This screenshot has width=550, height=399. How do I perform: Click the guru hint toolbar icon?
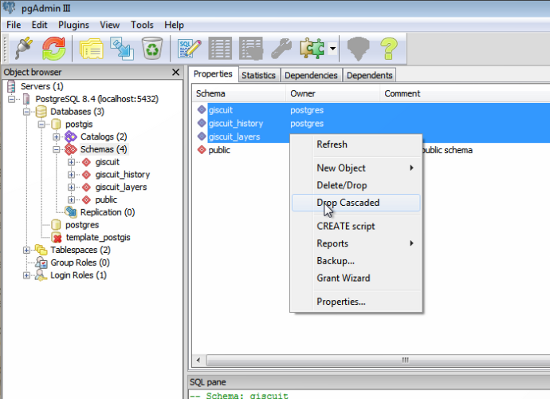coord(358,48)
